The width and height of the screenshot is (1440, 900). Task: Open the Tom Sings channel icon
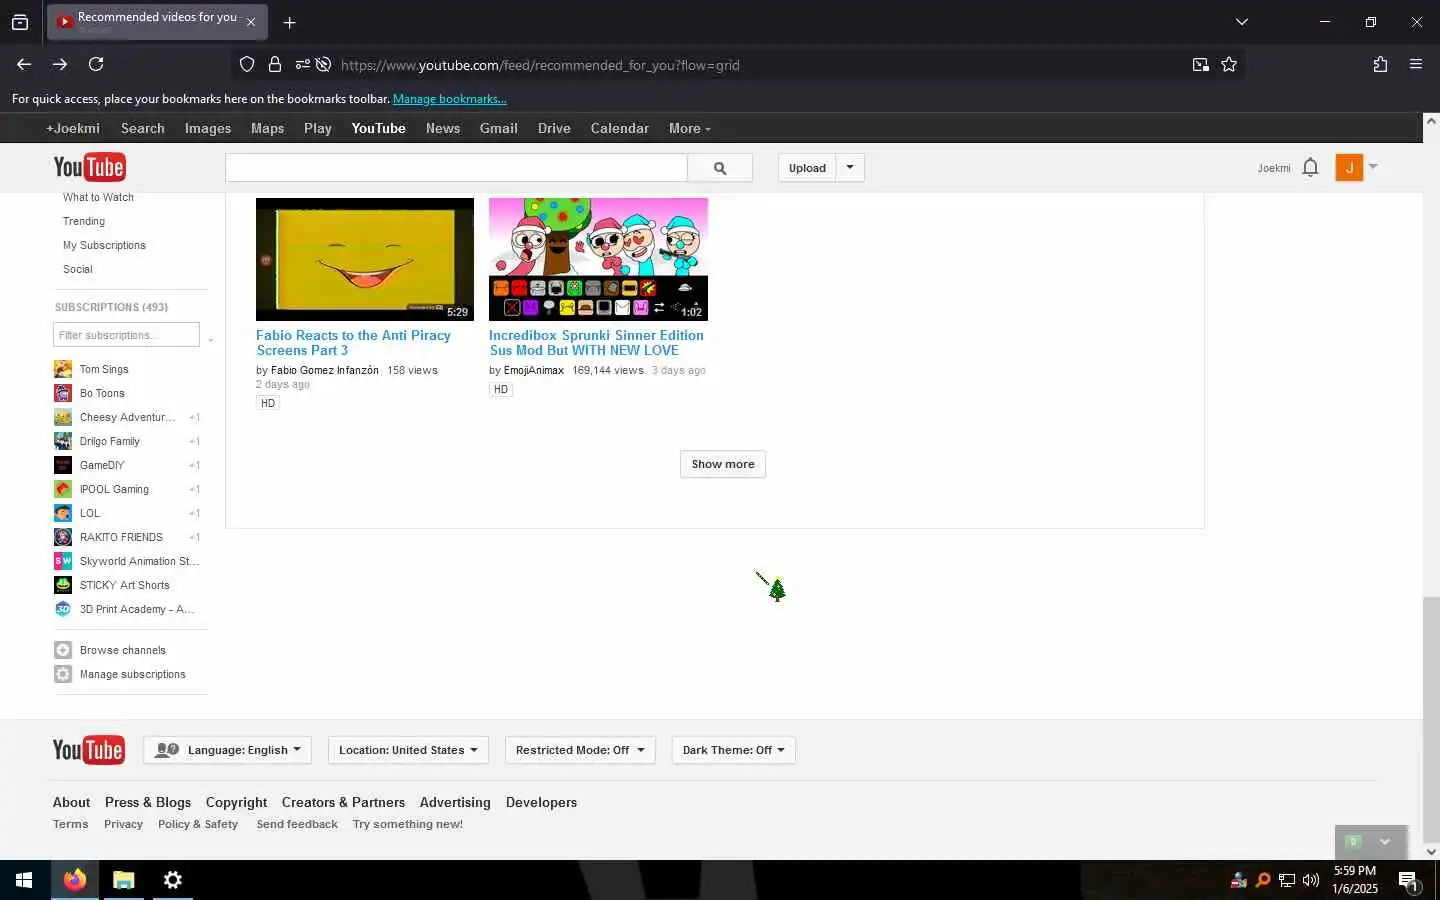pos(63,369)
